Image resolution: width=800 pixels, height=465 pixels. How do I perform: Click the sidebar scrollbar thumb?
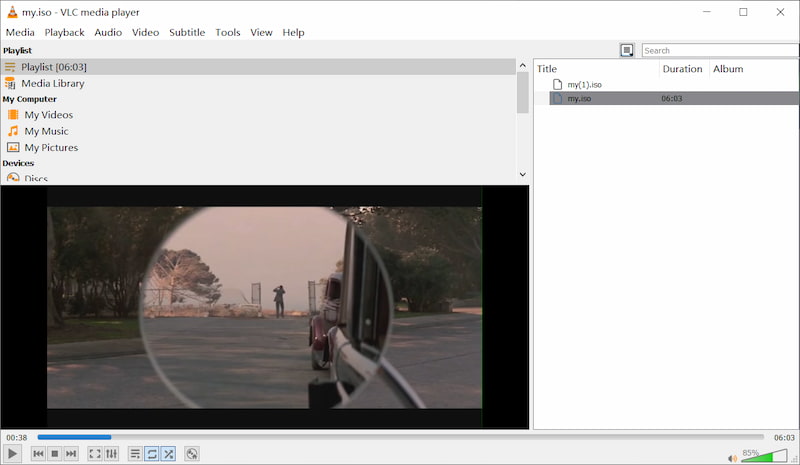coord(522,92)
